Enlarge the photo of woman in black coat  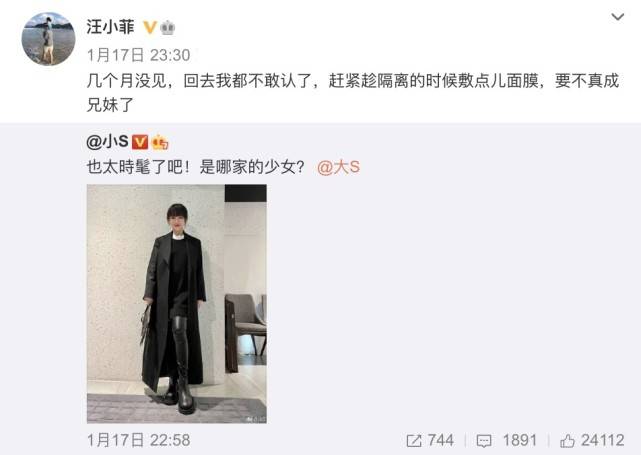tap(177, 304)
